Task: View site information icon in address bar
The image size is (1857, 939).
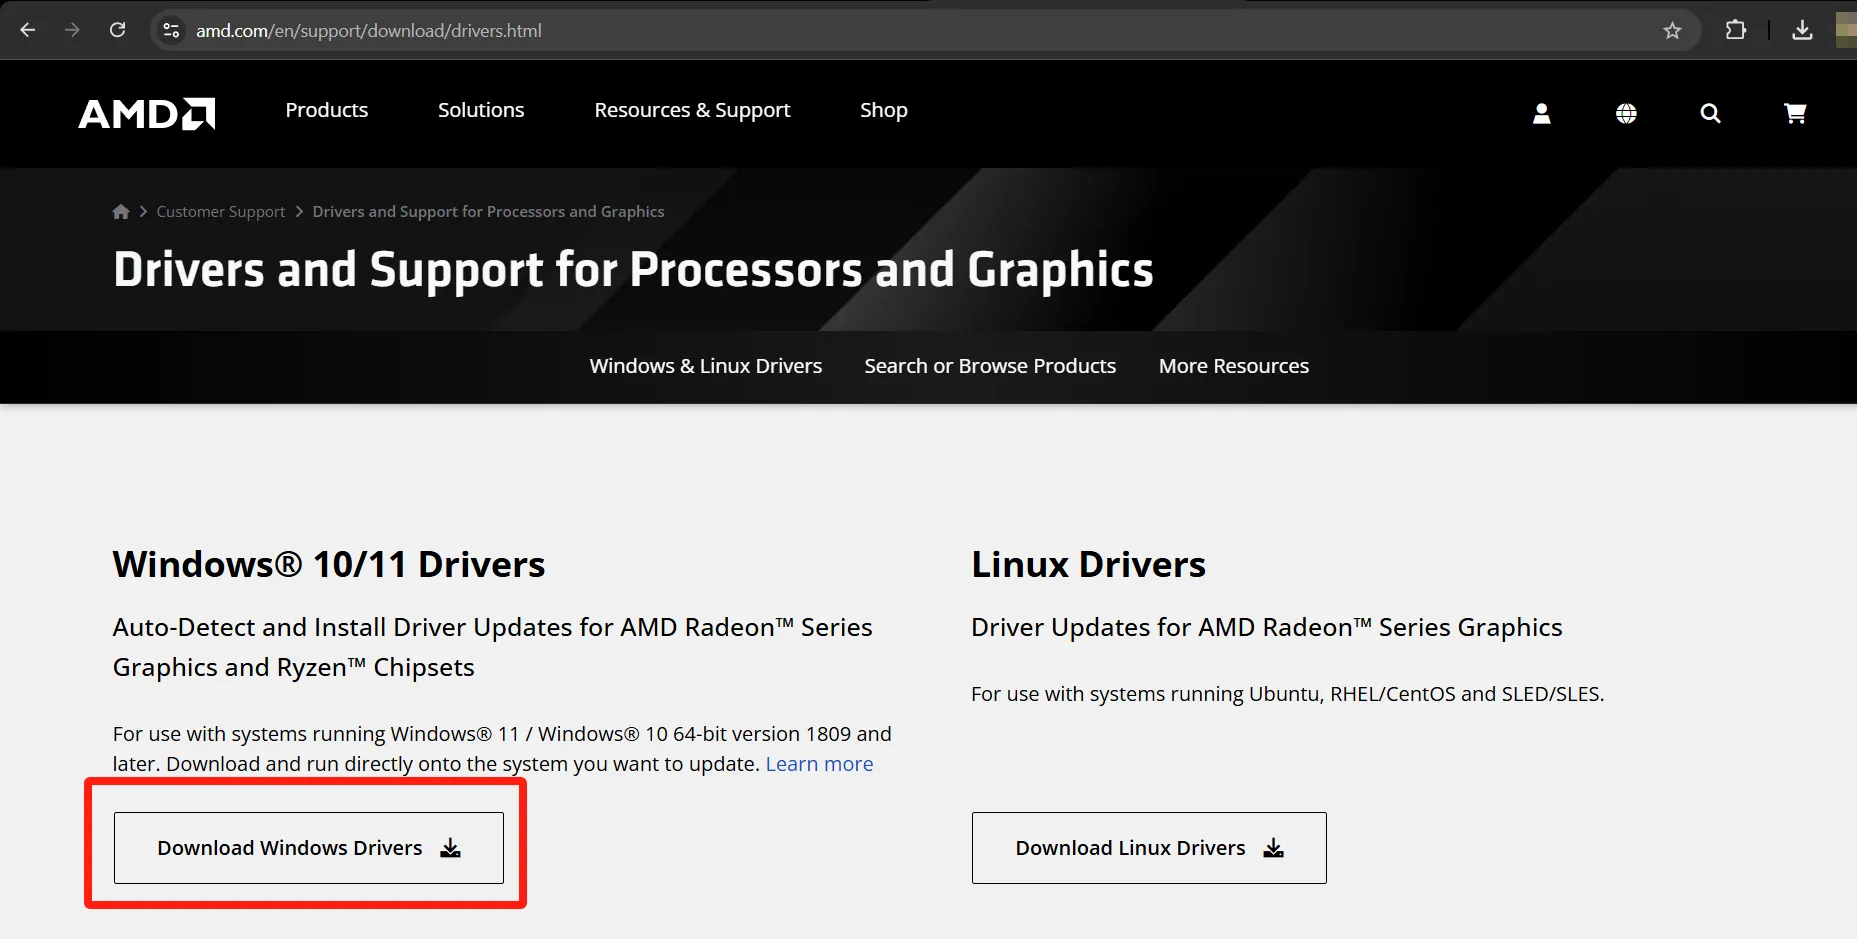Action: [172, 31]
